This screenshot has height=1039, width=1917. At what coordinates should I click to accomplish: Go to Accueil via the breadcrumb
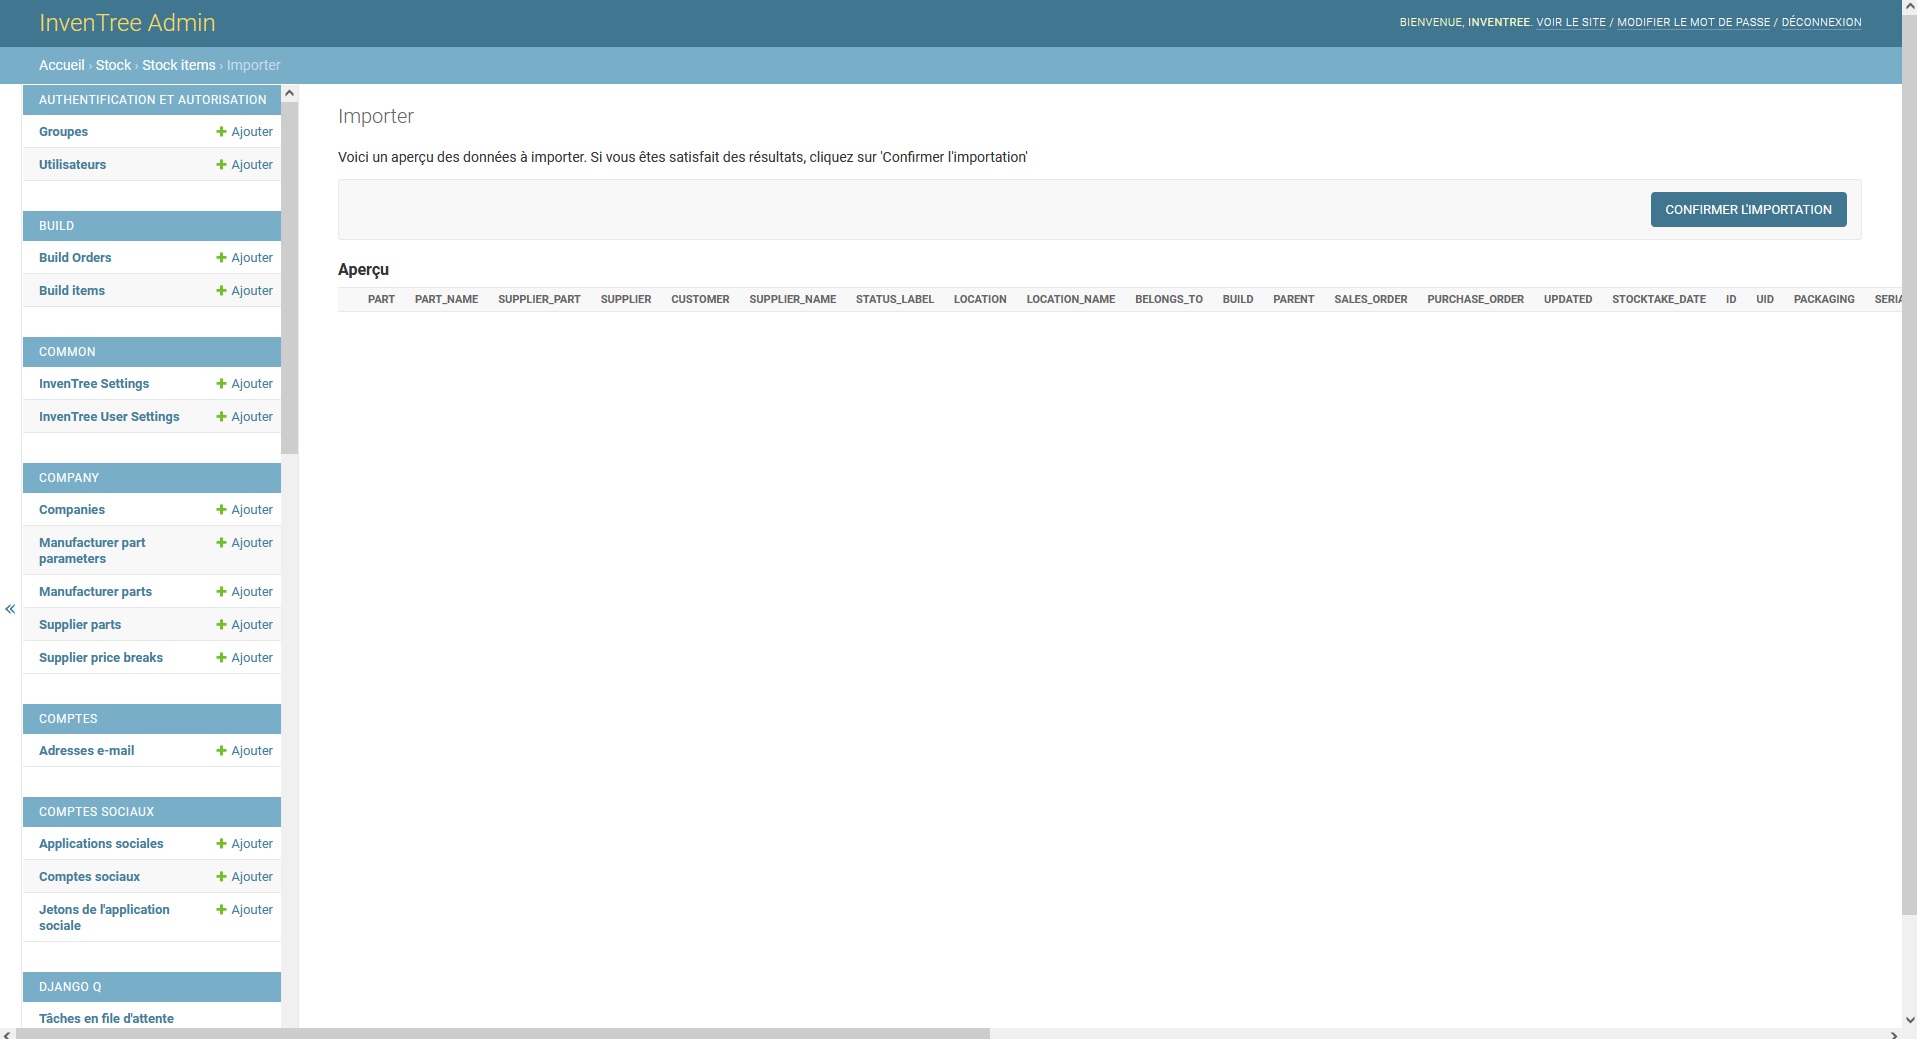coord(61,64)
